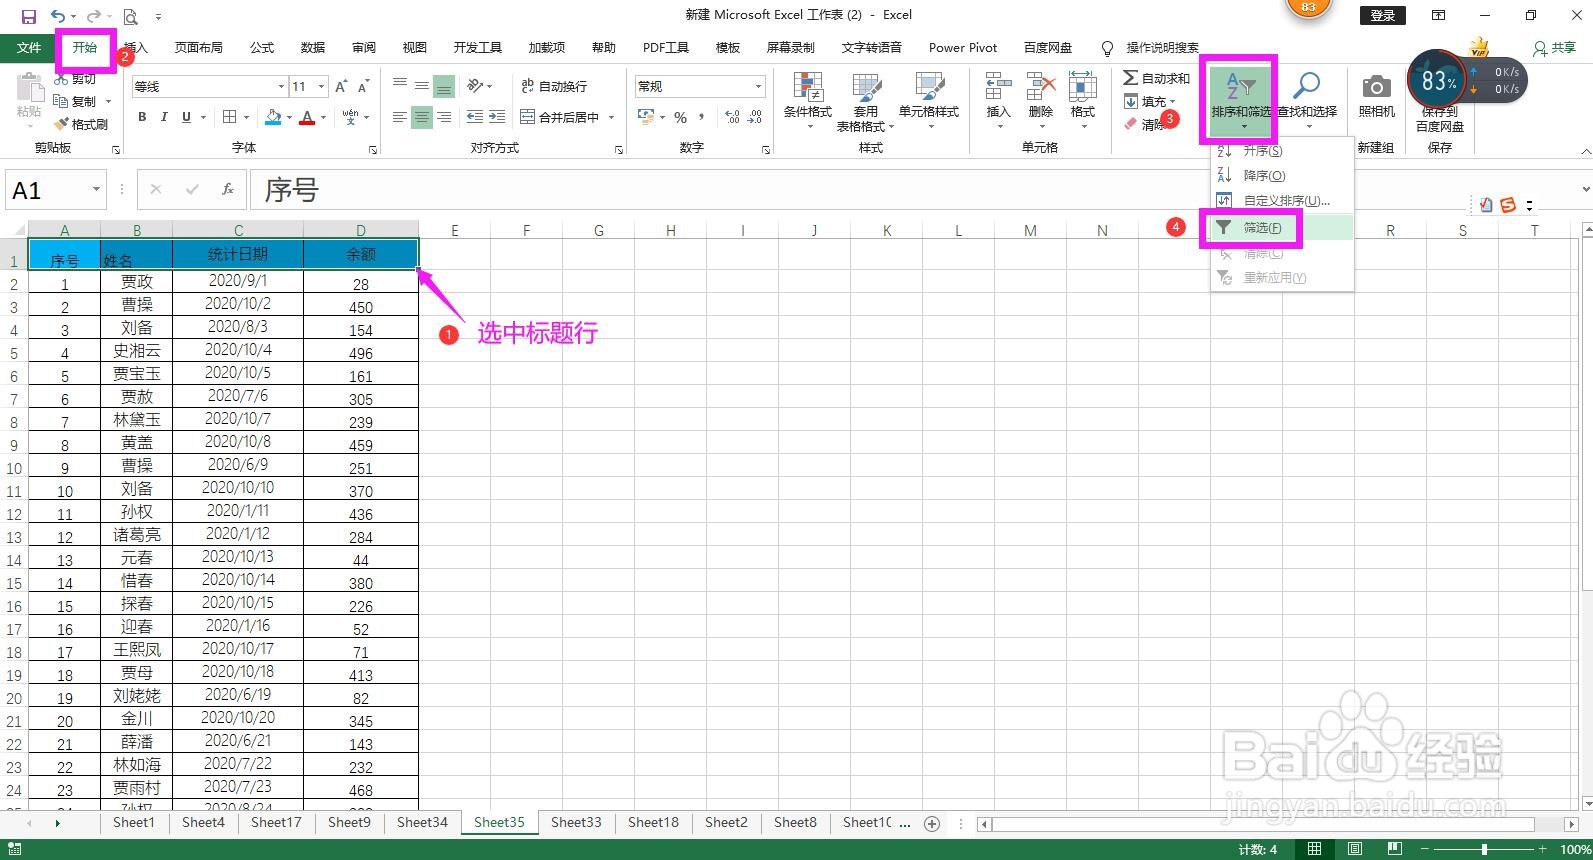Open the number format dropdown 常规
1593x860 pixels.
point(758,87)
